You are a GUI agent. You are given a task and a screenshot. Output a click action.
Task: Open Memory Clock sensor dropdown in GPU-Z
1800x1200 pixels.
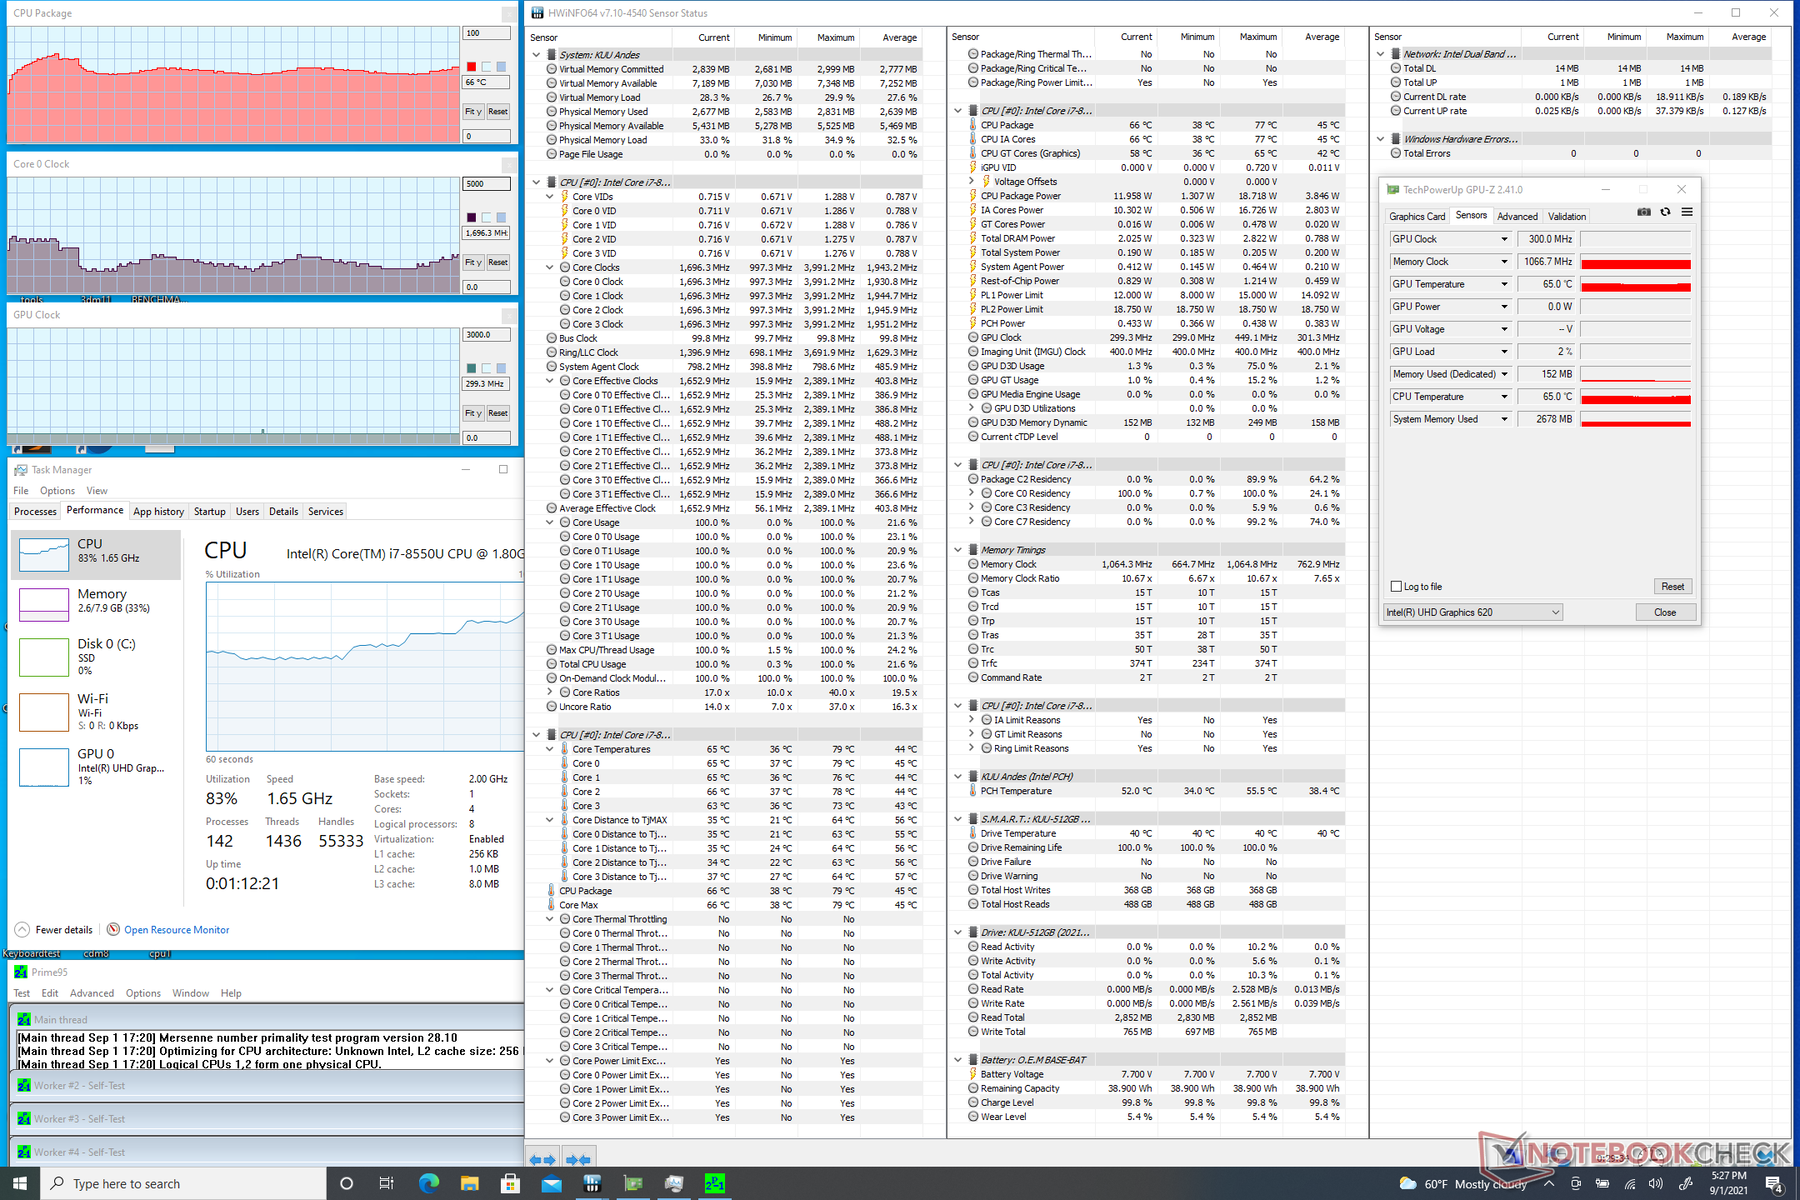click(x=1504, y=262)
